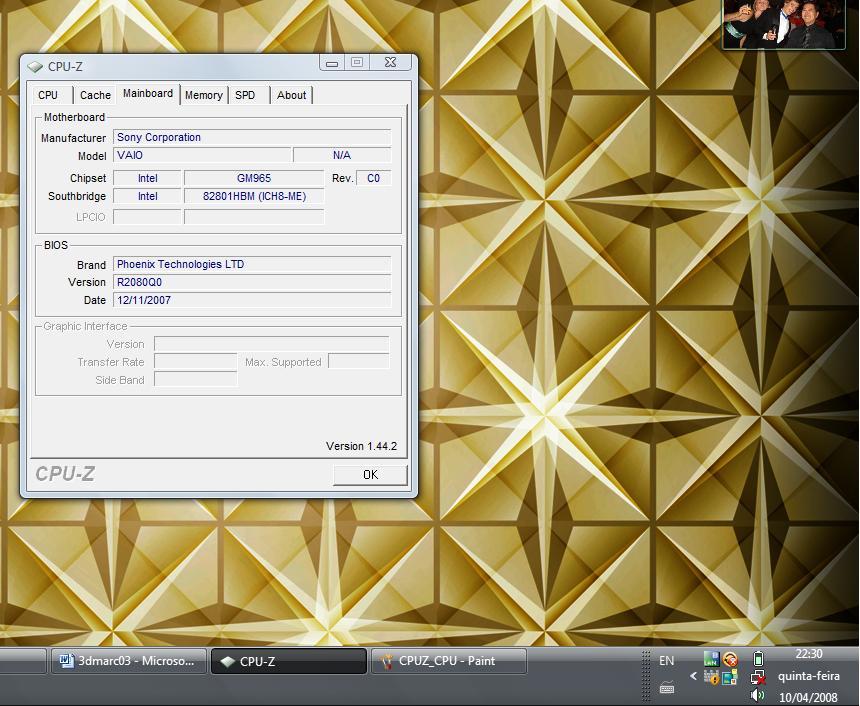860x706 pixels.
Task: Click the Southbridge vendor field Intel
Action: [147, 196]
